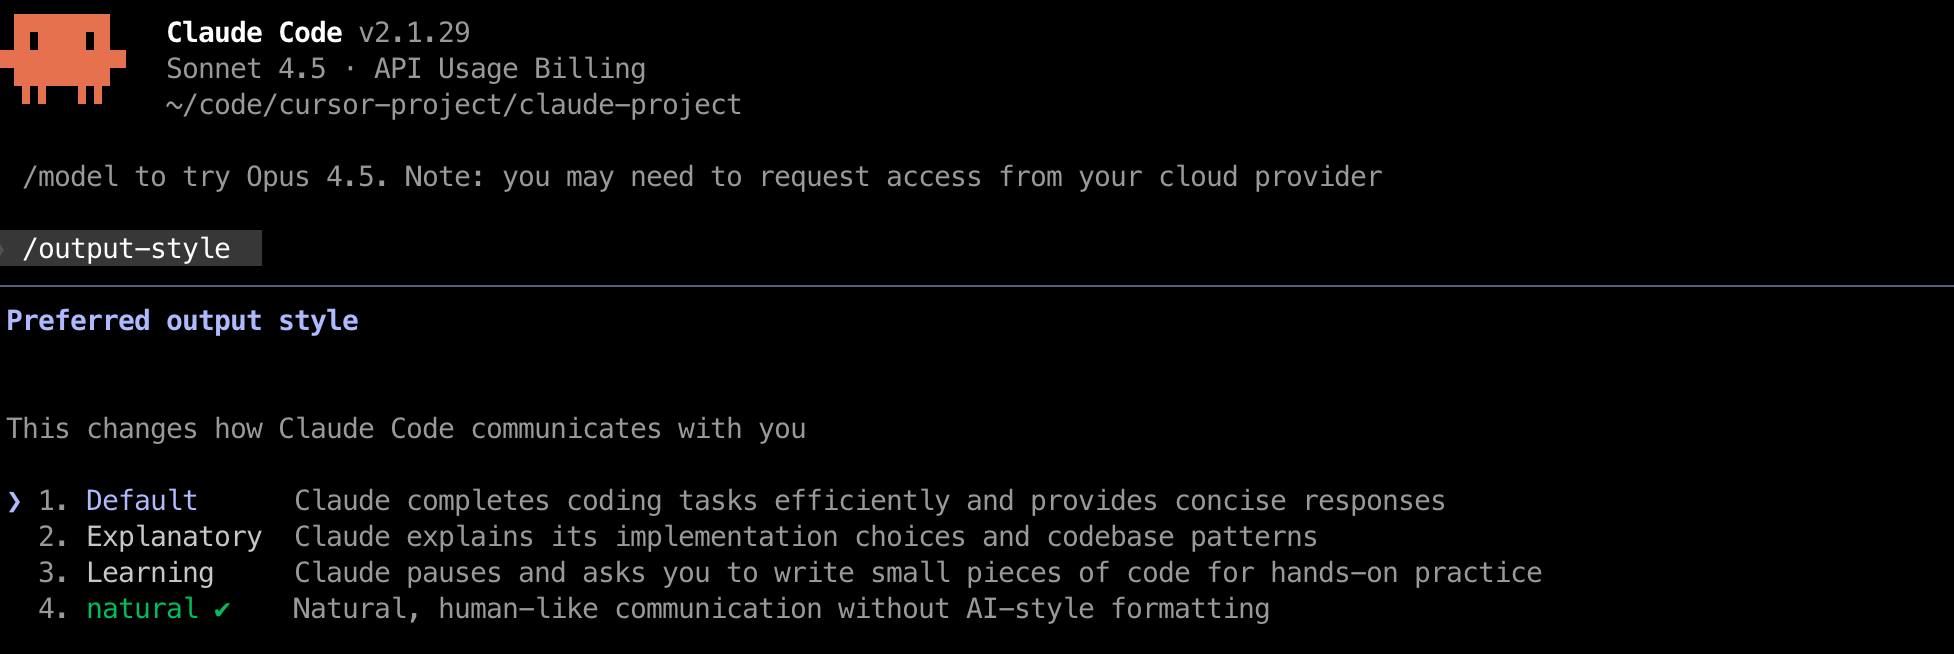The height and width of the screenshot is (654, 1954).
Task: Click the natural style description text
Action: click(x=782, y=609)
